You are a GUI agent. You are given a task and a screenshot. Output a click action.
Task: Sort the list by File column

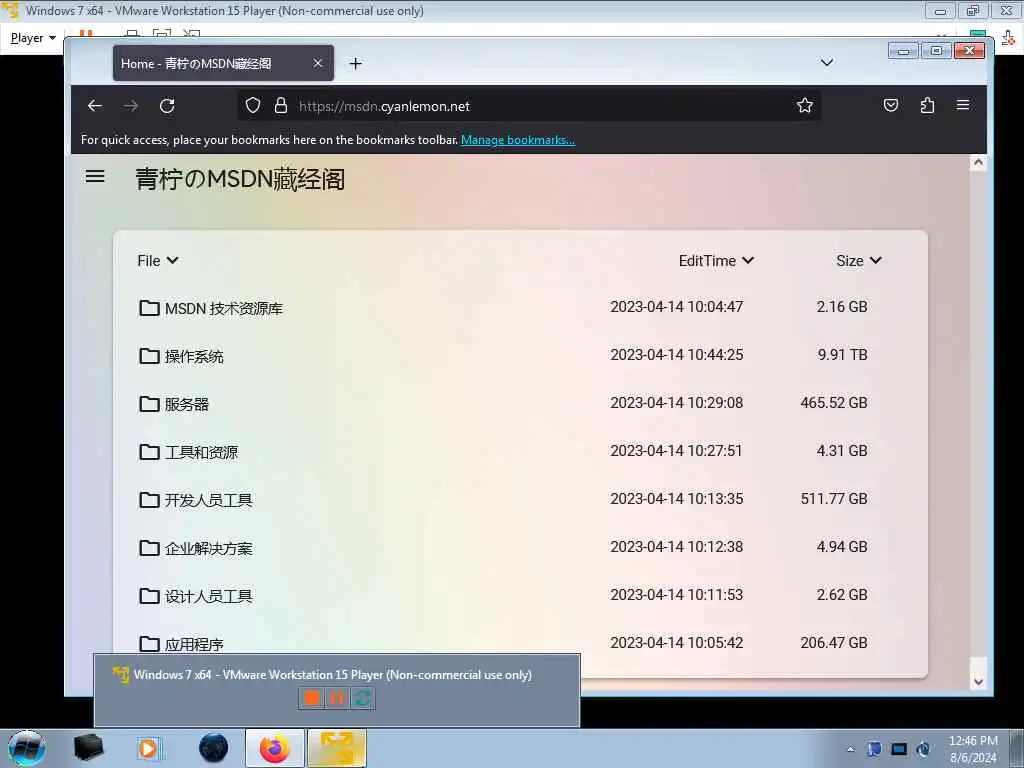[158, 261]
